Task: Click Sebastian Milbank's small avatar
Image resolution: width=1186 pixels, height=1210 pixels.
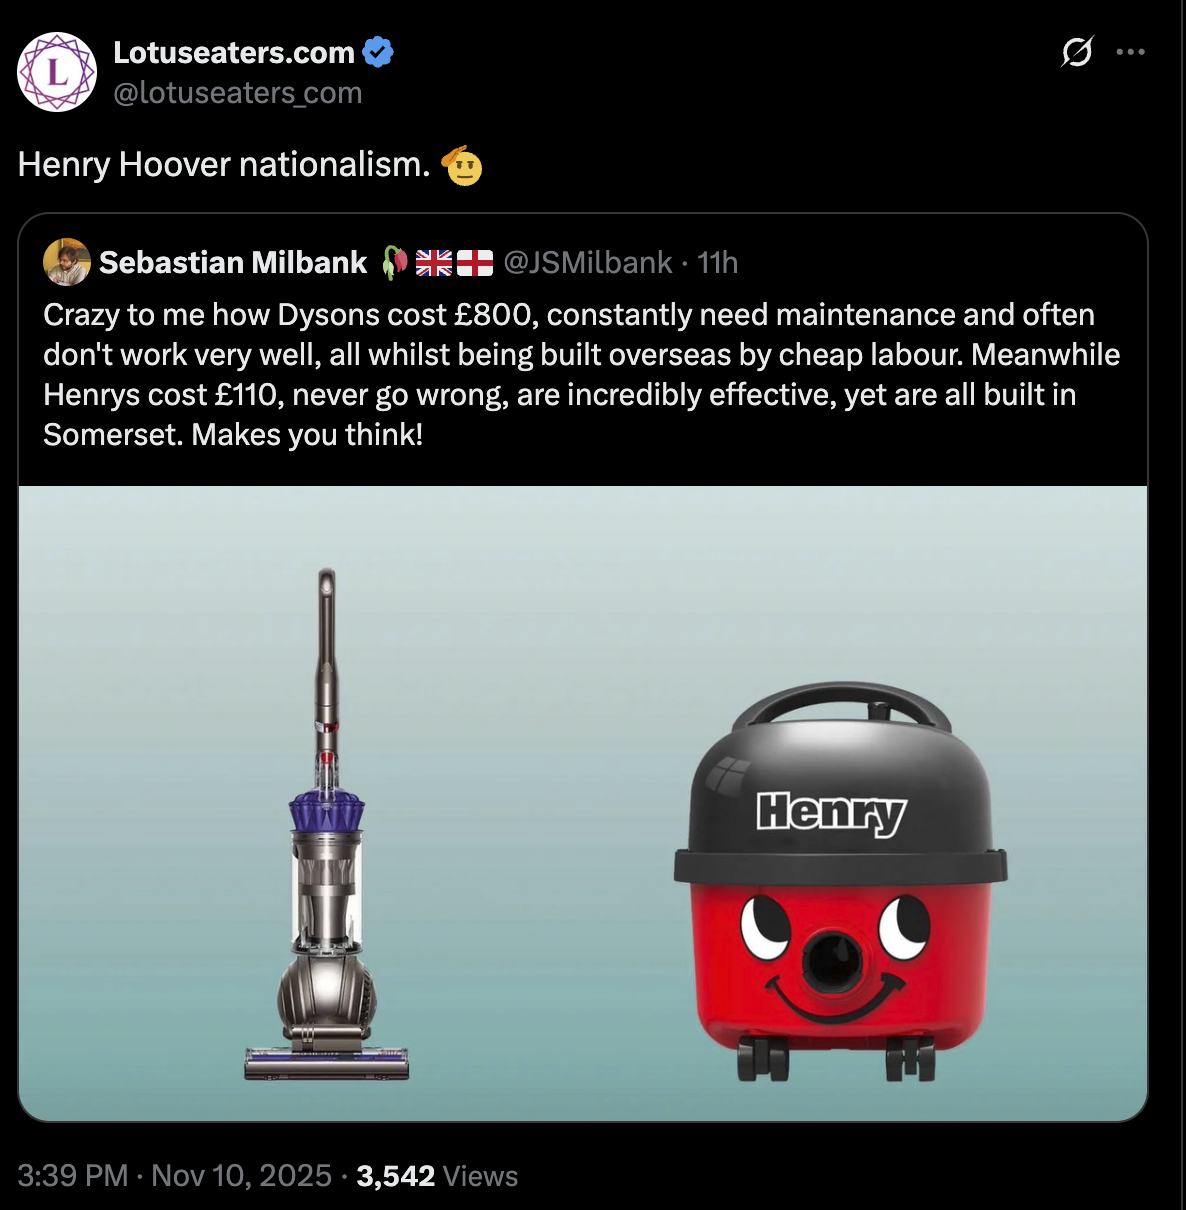Action: pos(67,262)
